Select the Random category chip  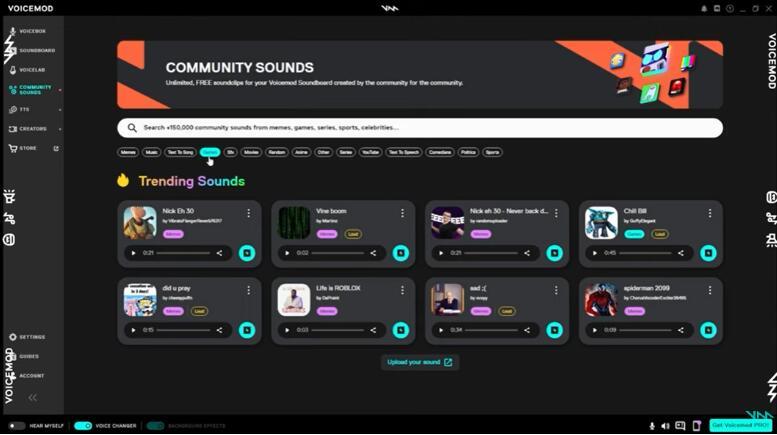(x=277, y=152)
